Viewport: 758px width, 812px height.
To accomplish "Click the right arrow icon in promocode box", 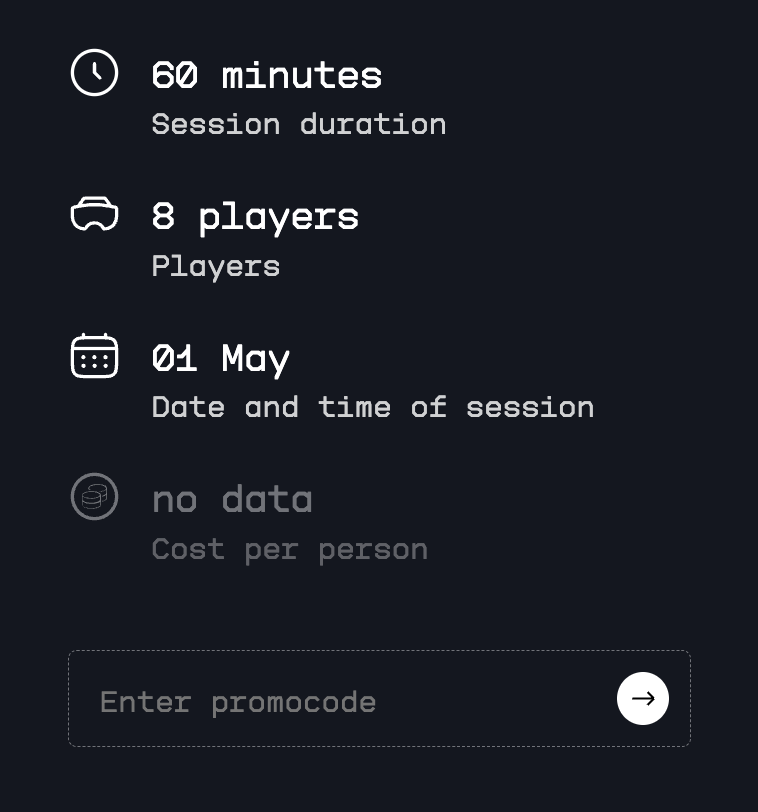I will pyautogui.click(x=643, y=698).
